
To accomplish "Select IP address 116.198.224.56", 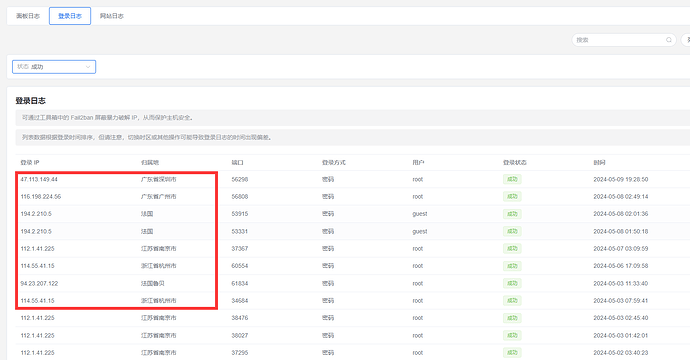I will click(x=40, y=197).
